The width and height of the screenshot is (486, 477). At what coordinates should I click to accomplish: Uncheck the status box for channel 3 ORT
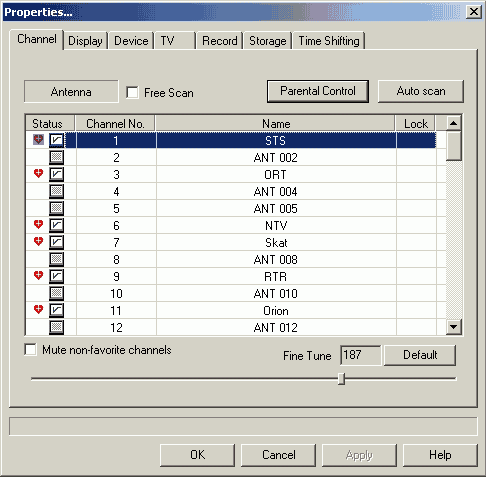coord(56,174)
